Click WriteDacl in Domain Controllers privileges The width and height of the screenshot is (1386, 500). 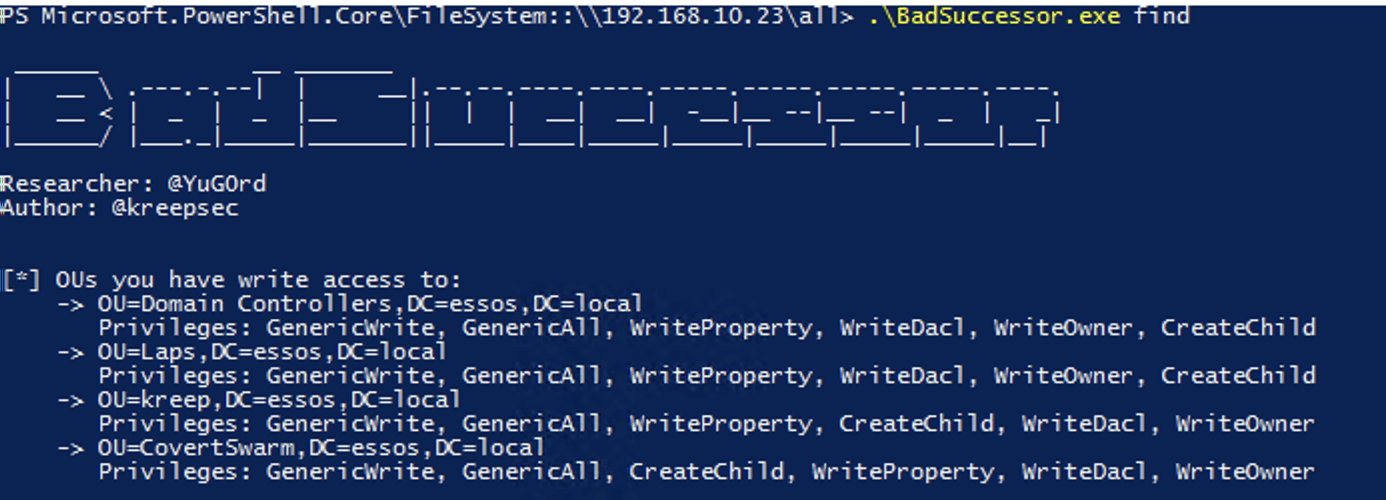[902, 327]
